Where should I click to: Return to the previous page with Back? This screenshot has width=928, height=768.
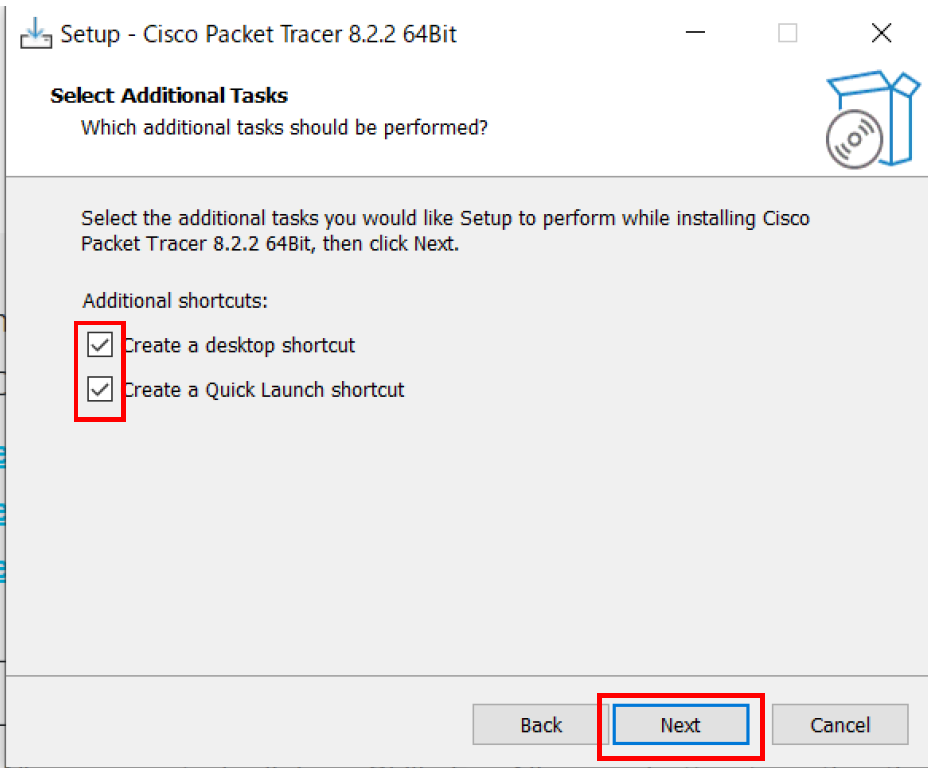(541, 725)
